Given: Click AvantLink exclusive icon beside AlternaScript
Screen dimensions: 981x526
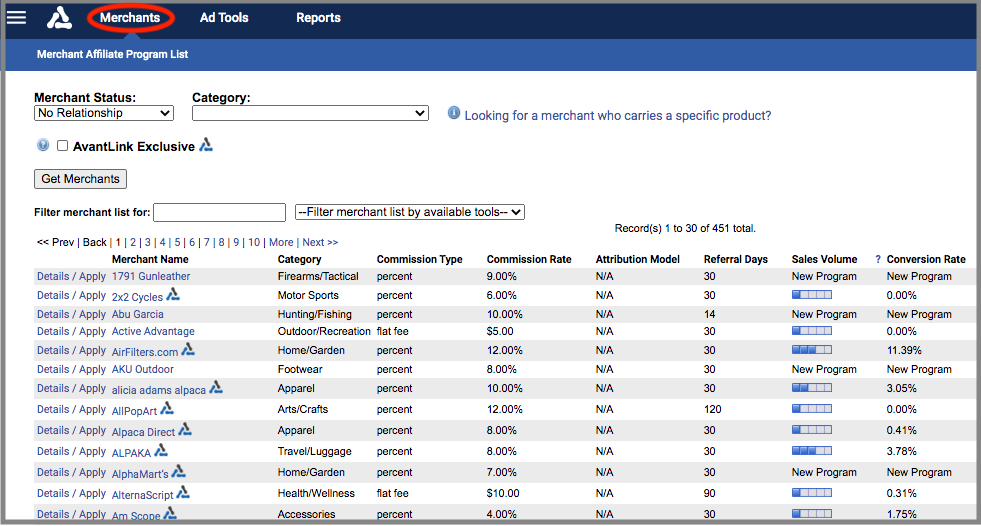Looking at the screenshot, I should click(183, 492).
